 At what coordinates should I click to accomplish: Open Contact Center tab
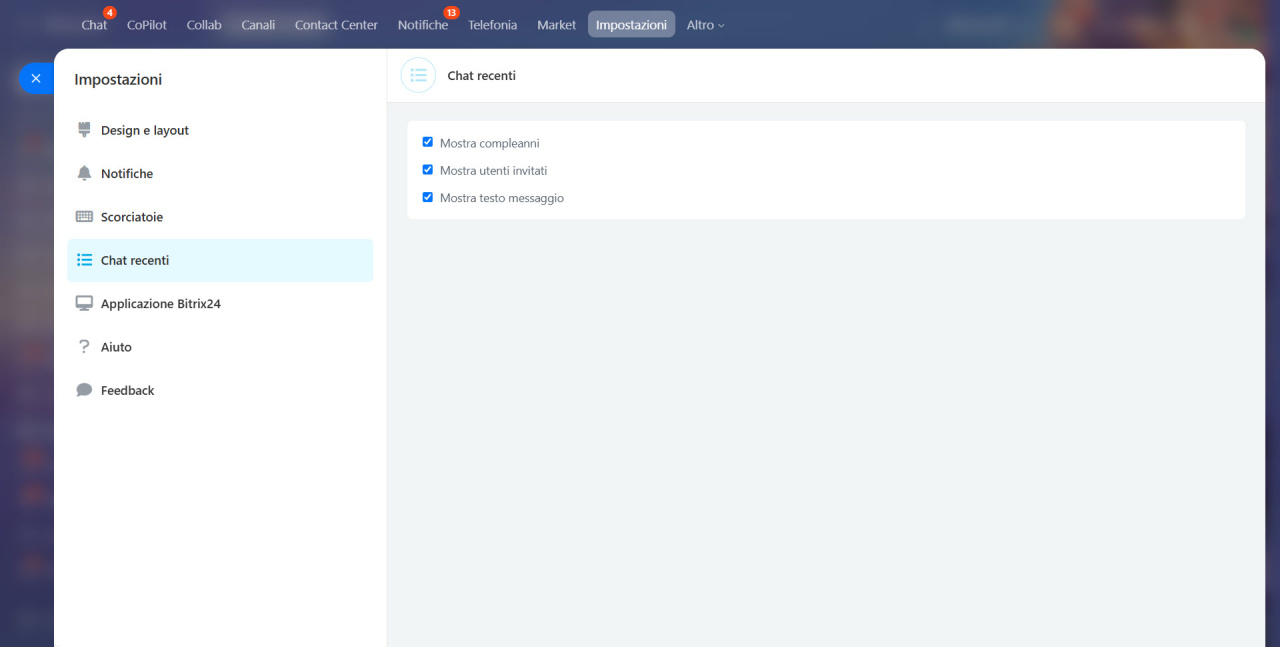[336, 25]
